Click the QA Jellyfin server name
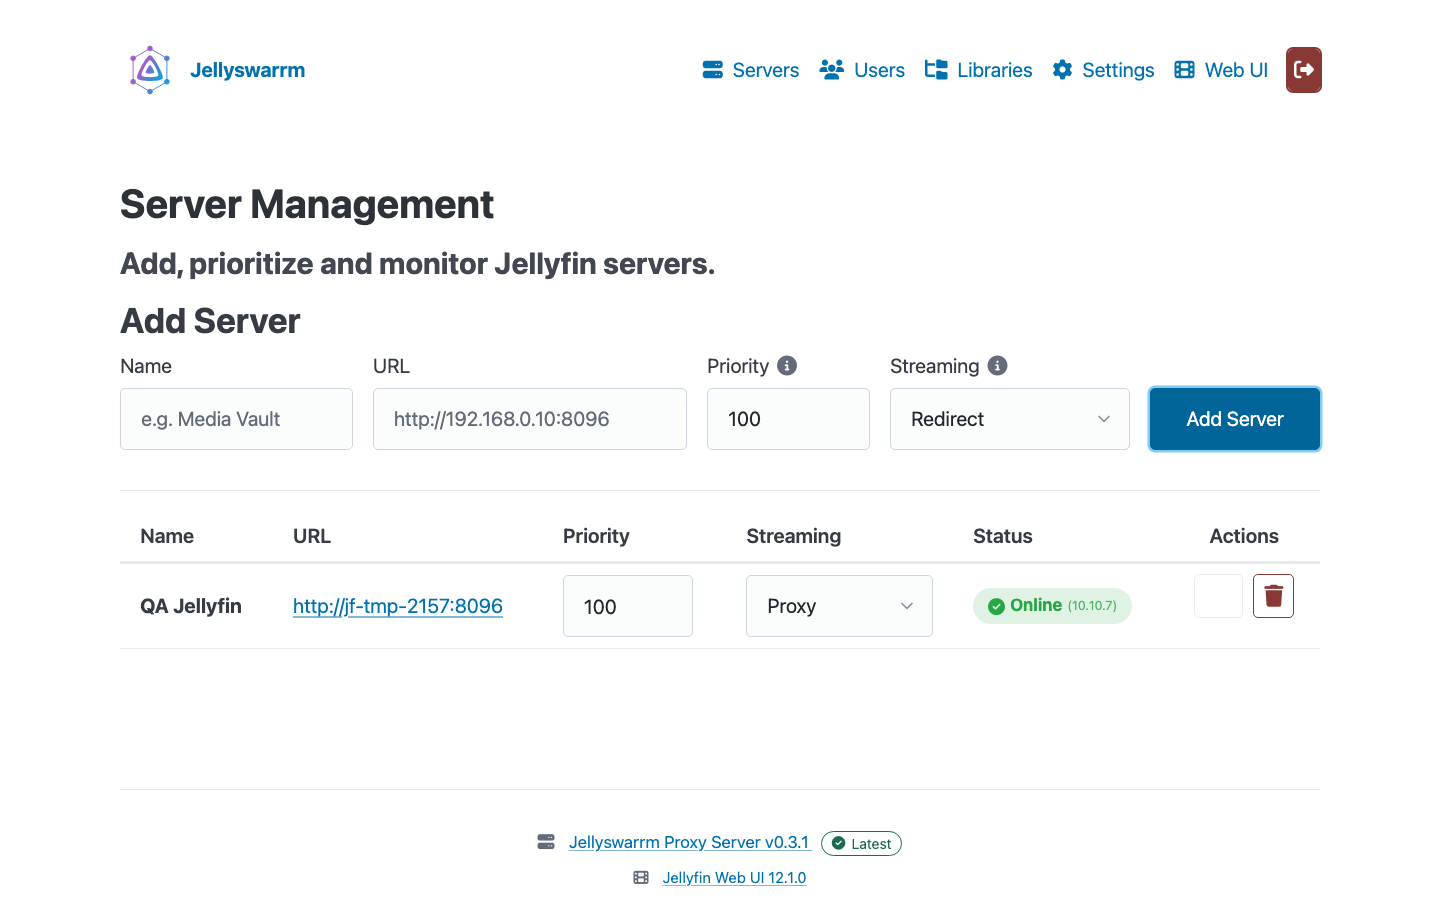This screenshot has height=900, width=1440. pos(191,606)
